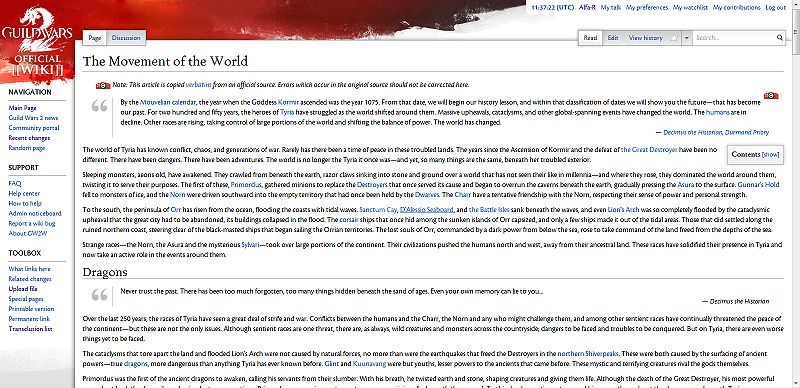This screenshot has width=800, height=388.
Task: Open What links here in toolbox
Action: [x=29, y=269]
